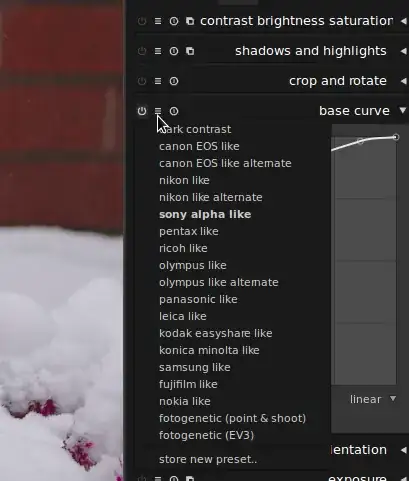Reset contrast brightness saturation module parameters
Viewport: 409px width, 481px height.
tap(174, 21)
